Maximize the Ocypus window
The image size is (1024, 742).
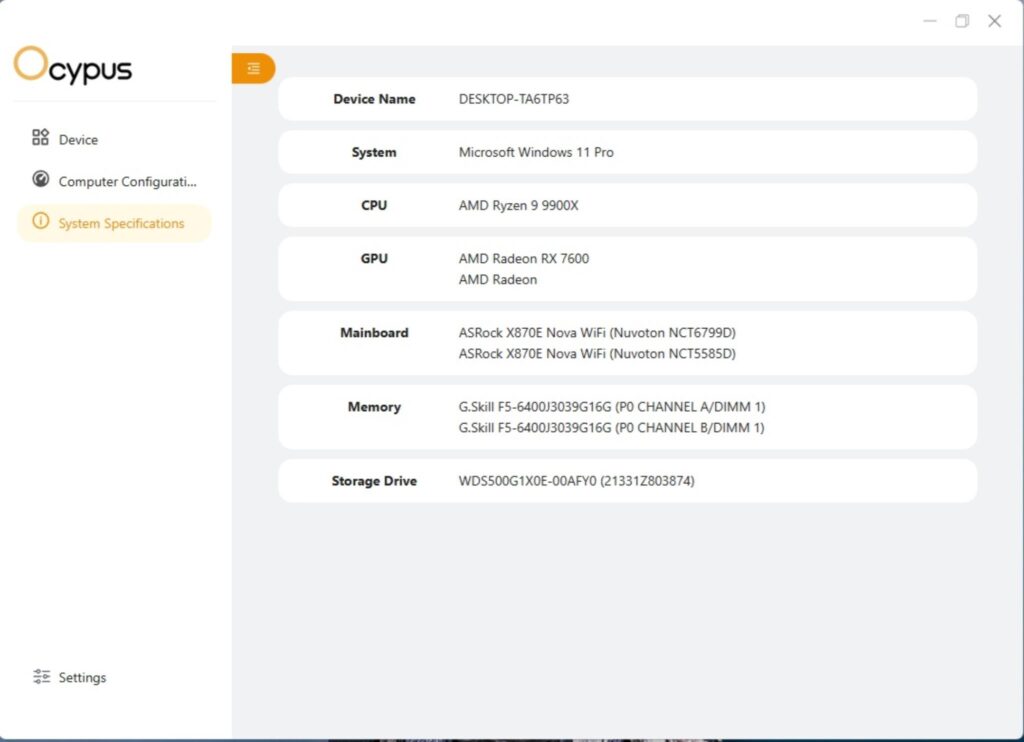(x=962, y=21)
